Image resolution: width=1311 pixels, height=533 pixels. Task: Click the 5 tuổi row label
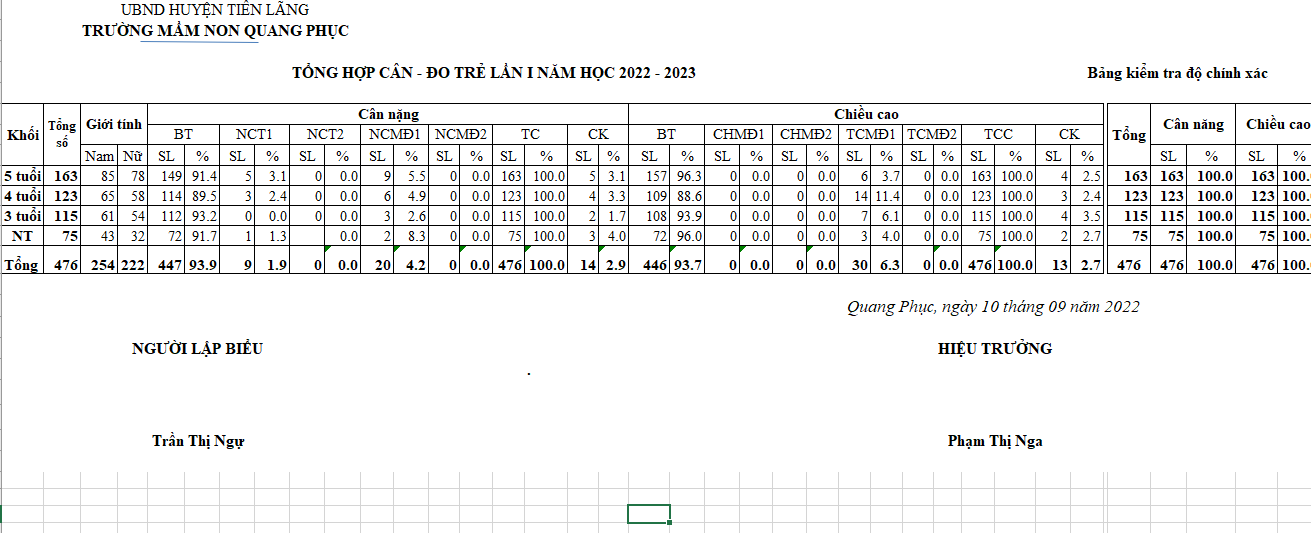pos(23,176)
